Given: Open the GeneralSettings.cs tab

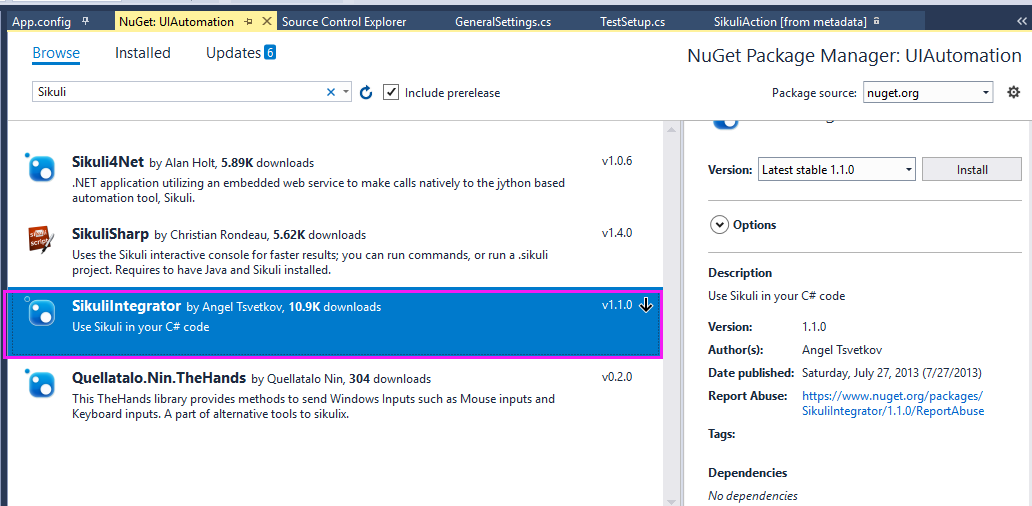Looking at the screenshot, I should 503,22.
